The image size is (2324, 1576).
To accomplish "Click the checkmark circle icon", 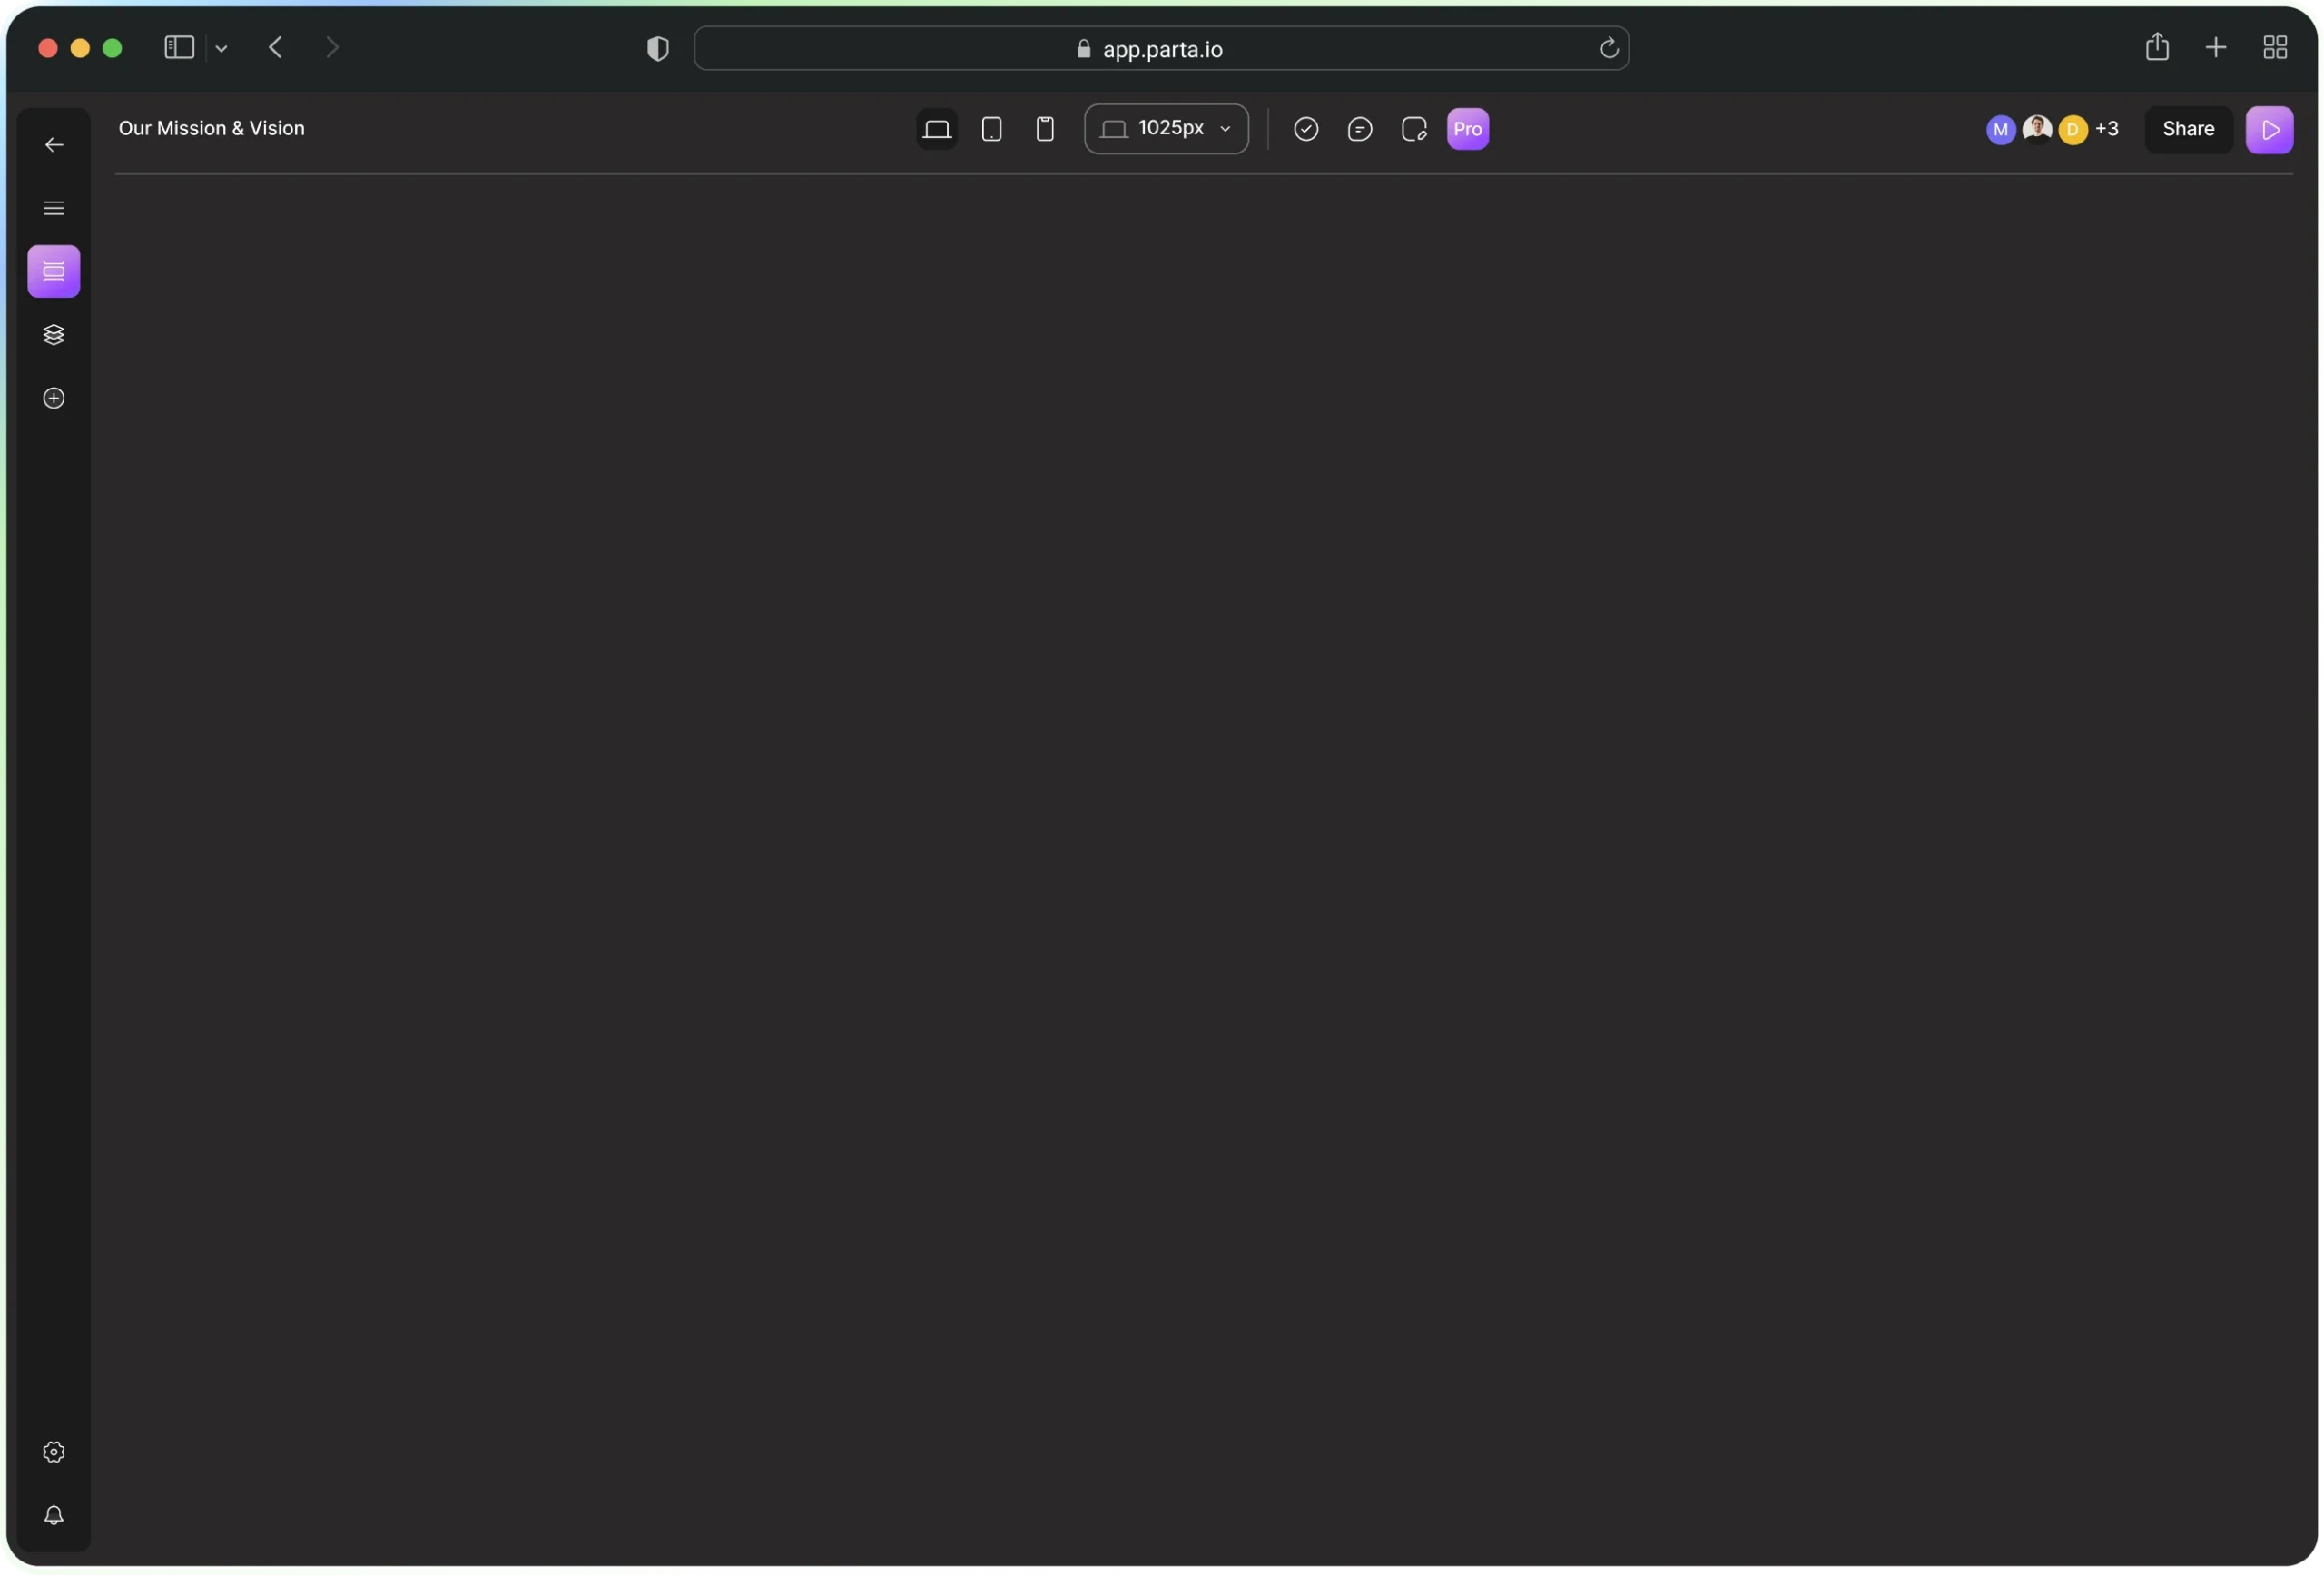I will [x=1305, y=129].
